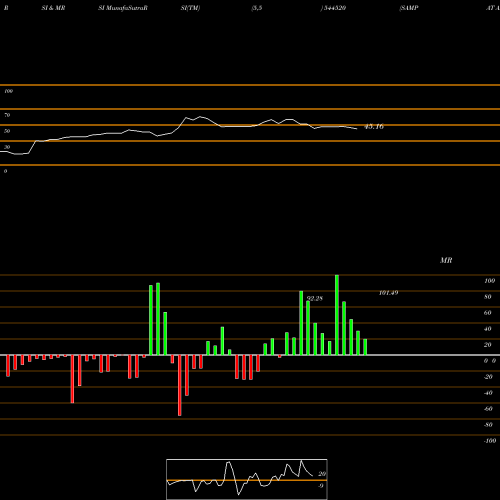The width and height of the screenshot is (500, 500).
Task: Open the mini overview chart thumbnail
Action: click(247, 479)
